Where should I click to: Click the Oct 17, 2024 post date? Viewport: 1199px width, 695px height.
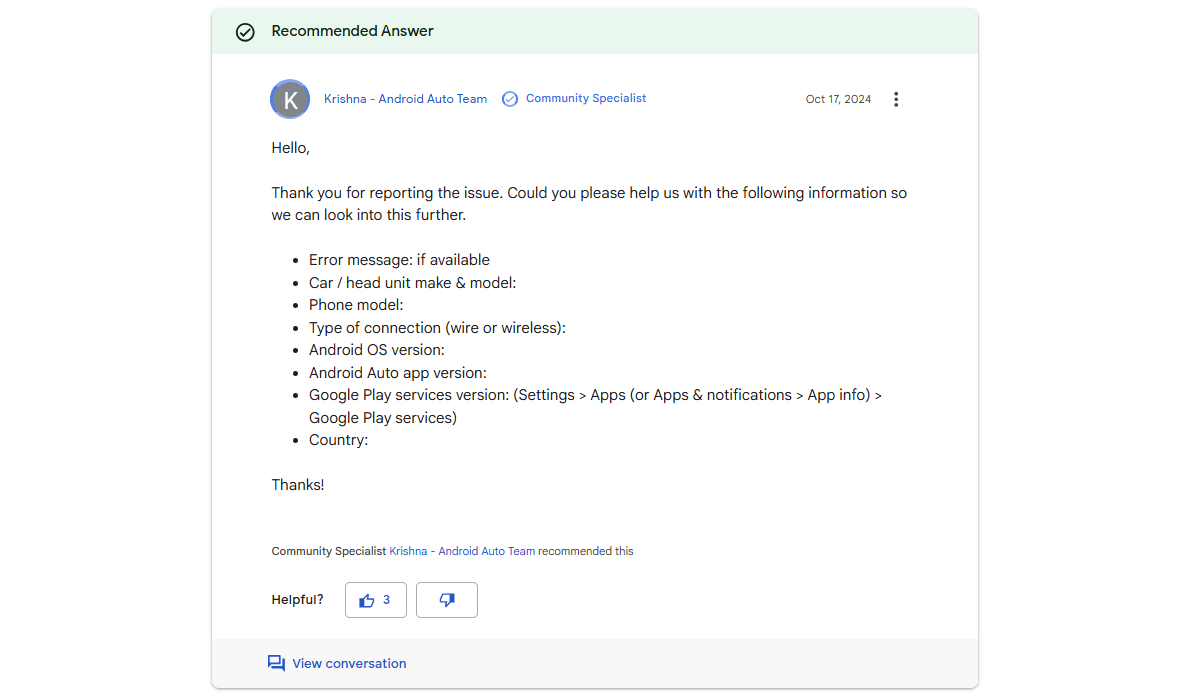click(x=838, y=99)
